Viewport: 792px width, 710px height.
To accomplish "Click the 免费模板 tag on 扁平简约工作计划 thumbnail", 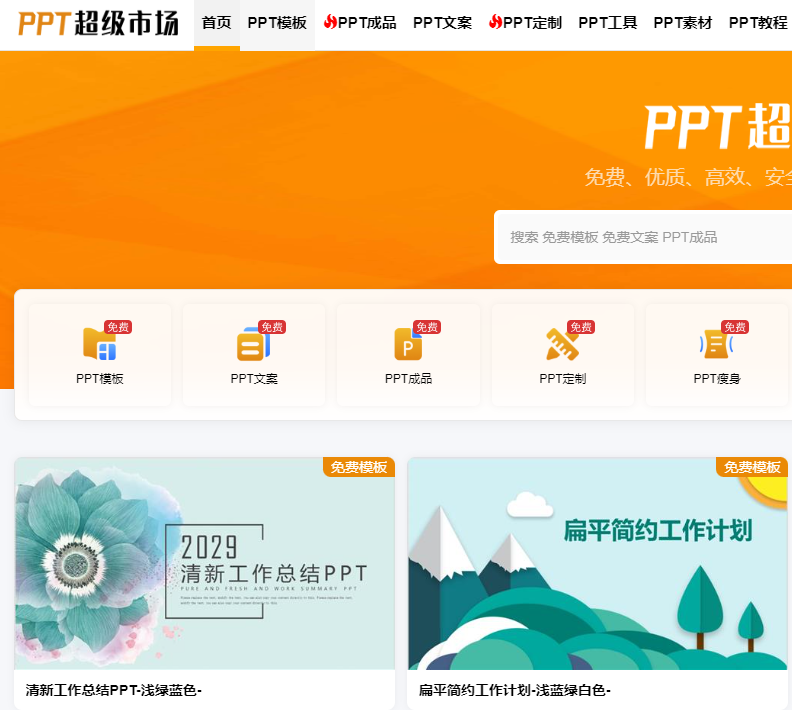I will [x=752, y=467].
